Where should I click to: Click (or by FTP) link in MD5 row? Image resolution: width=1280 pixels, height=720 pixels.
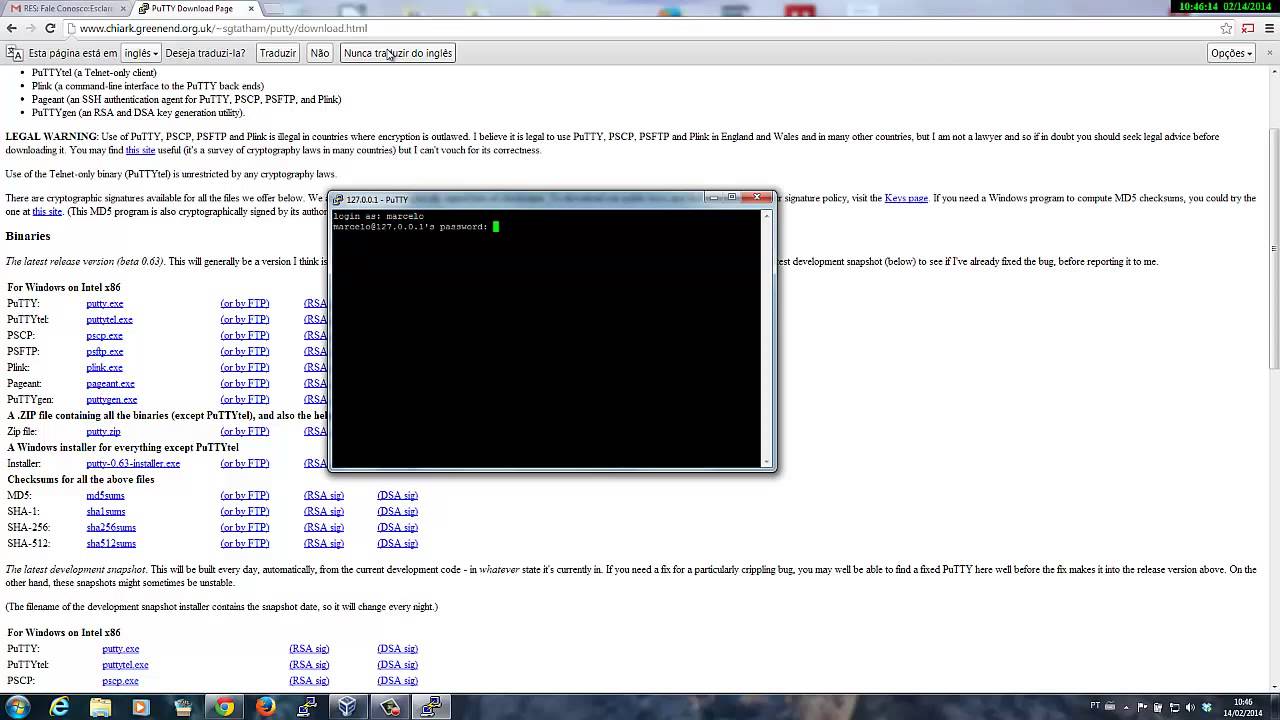245,495
